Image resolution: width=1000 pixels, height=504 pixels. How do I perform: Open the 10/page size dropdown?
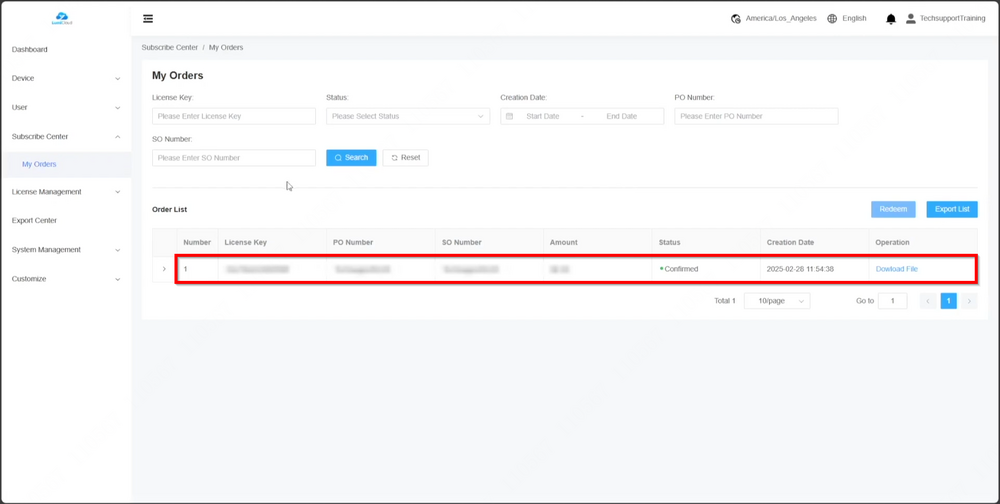(777, 301)
